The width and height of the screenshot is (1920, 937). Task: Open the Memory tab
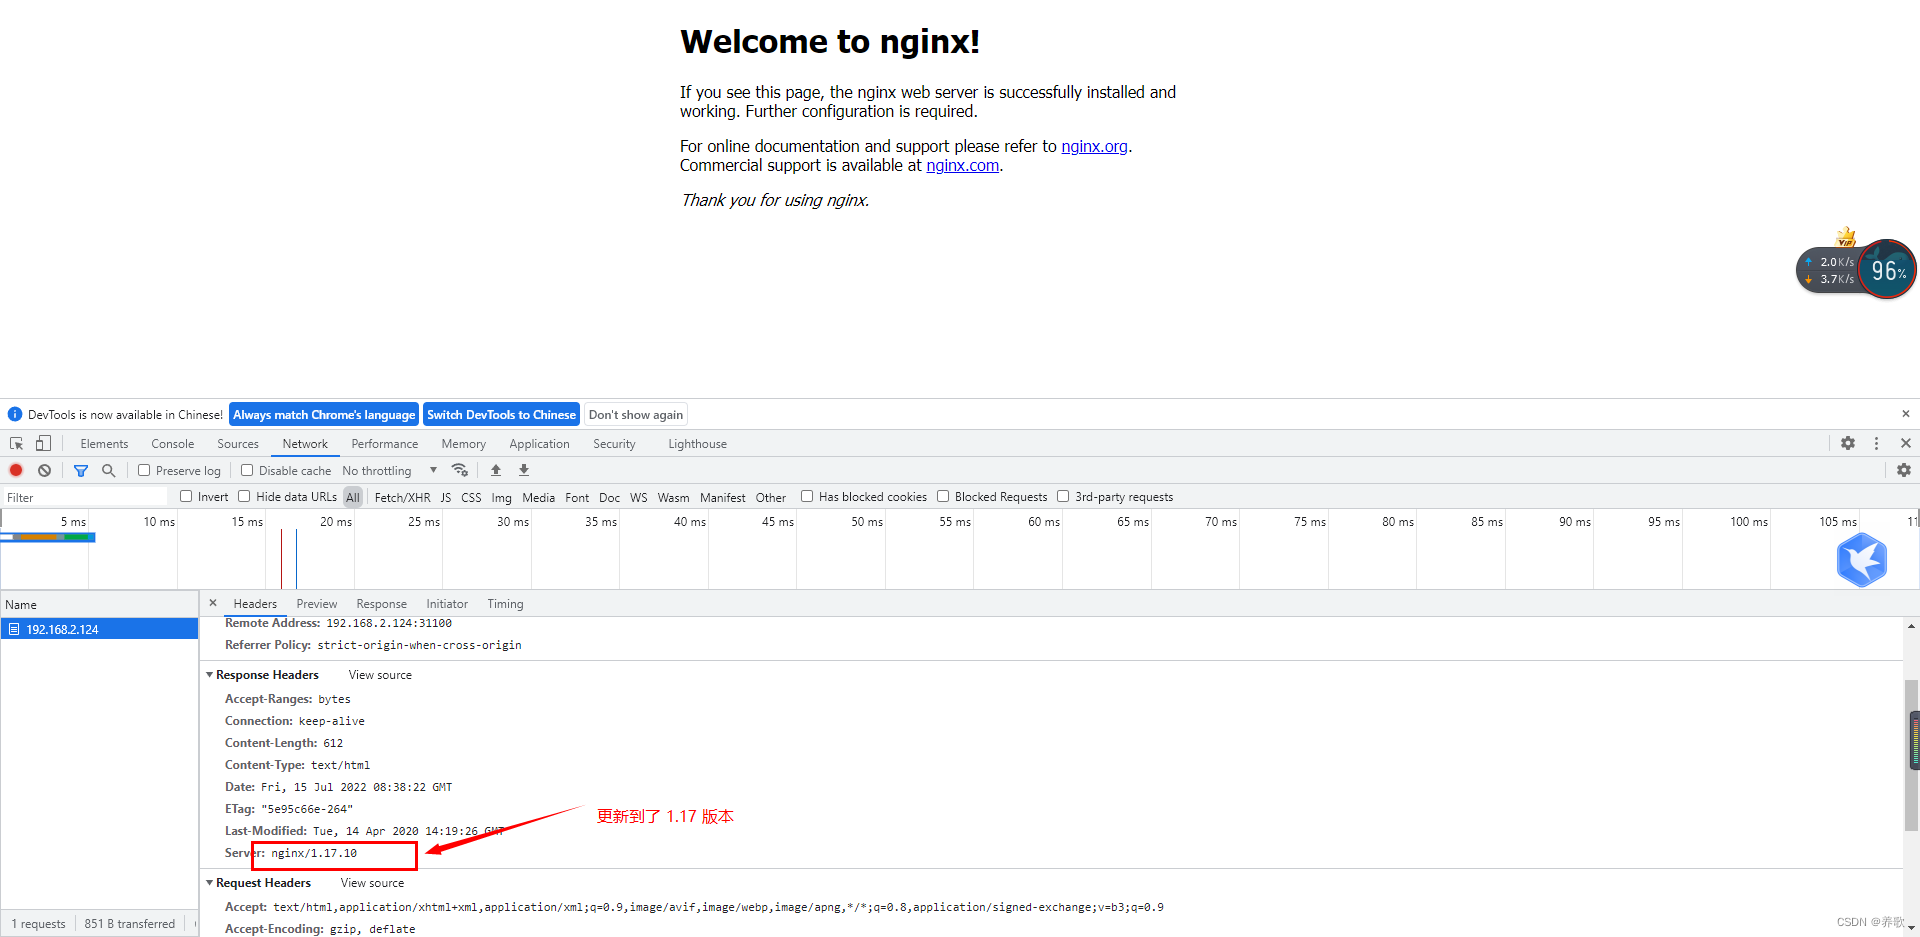(x=464, y=444)
